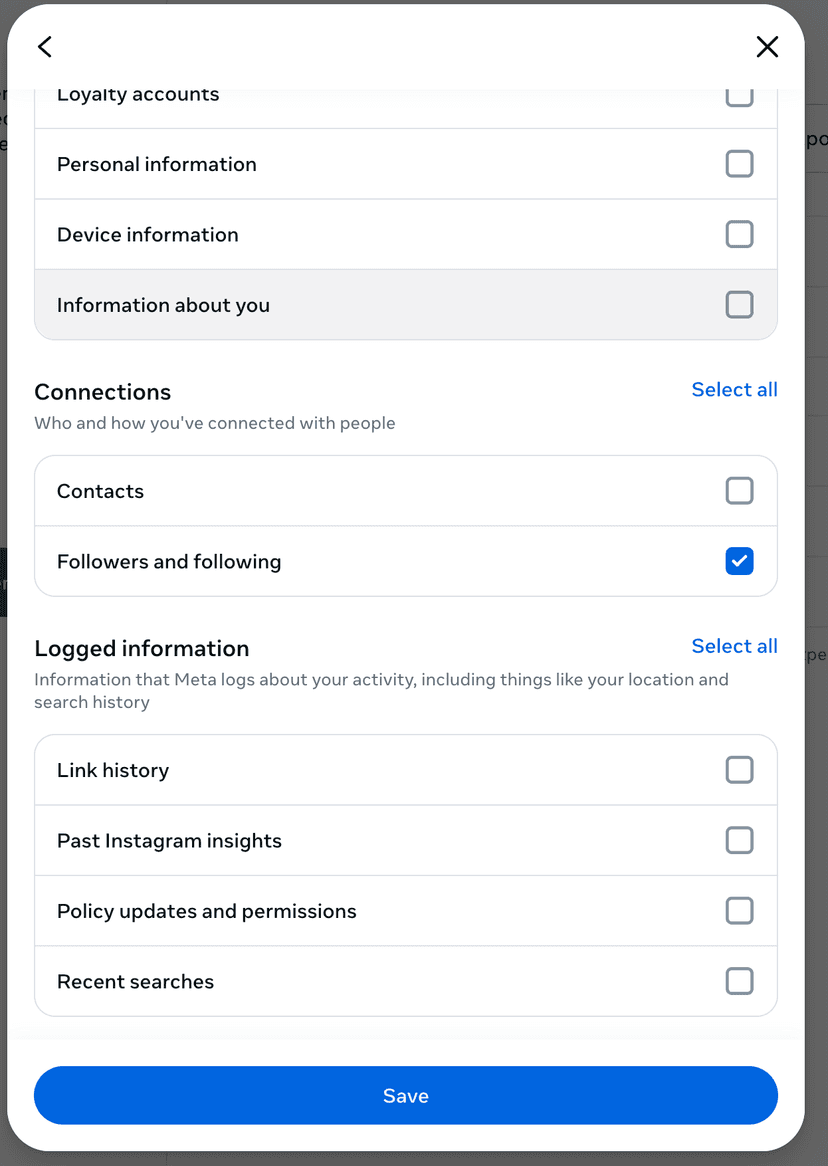Check the Device information box
Viewport: 828px width, 1166px height.
click(739, 234)
